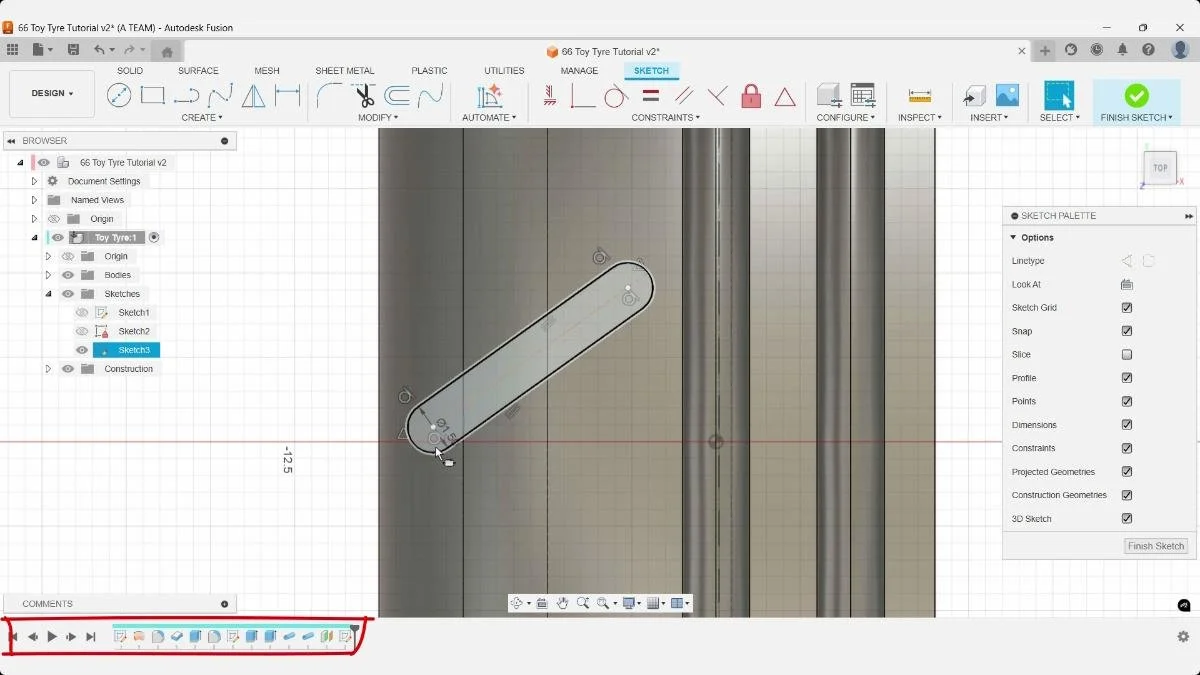Viewport: 1200px width, 675px height.
Task: Select Sketch2 in the browser tree
Action: (134, 331)
